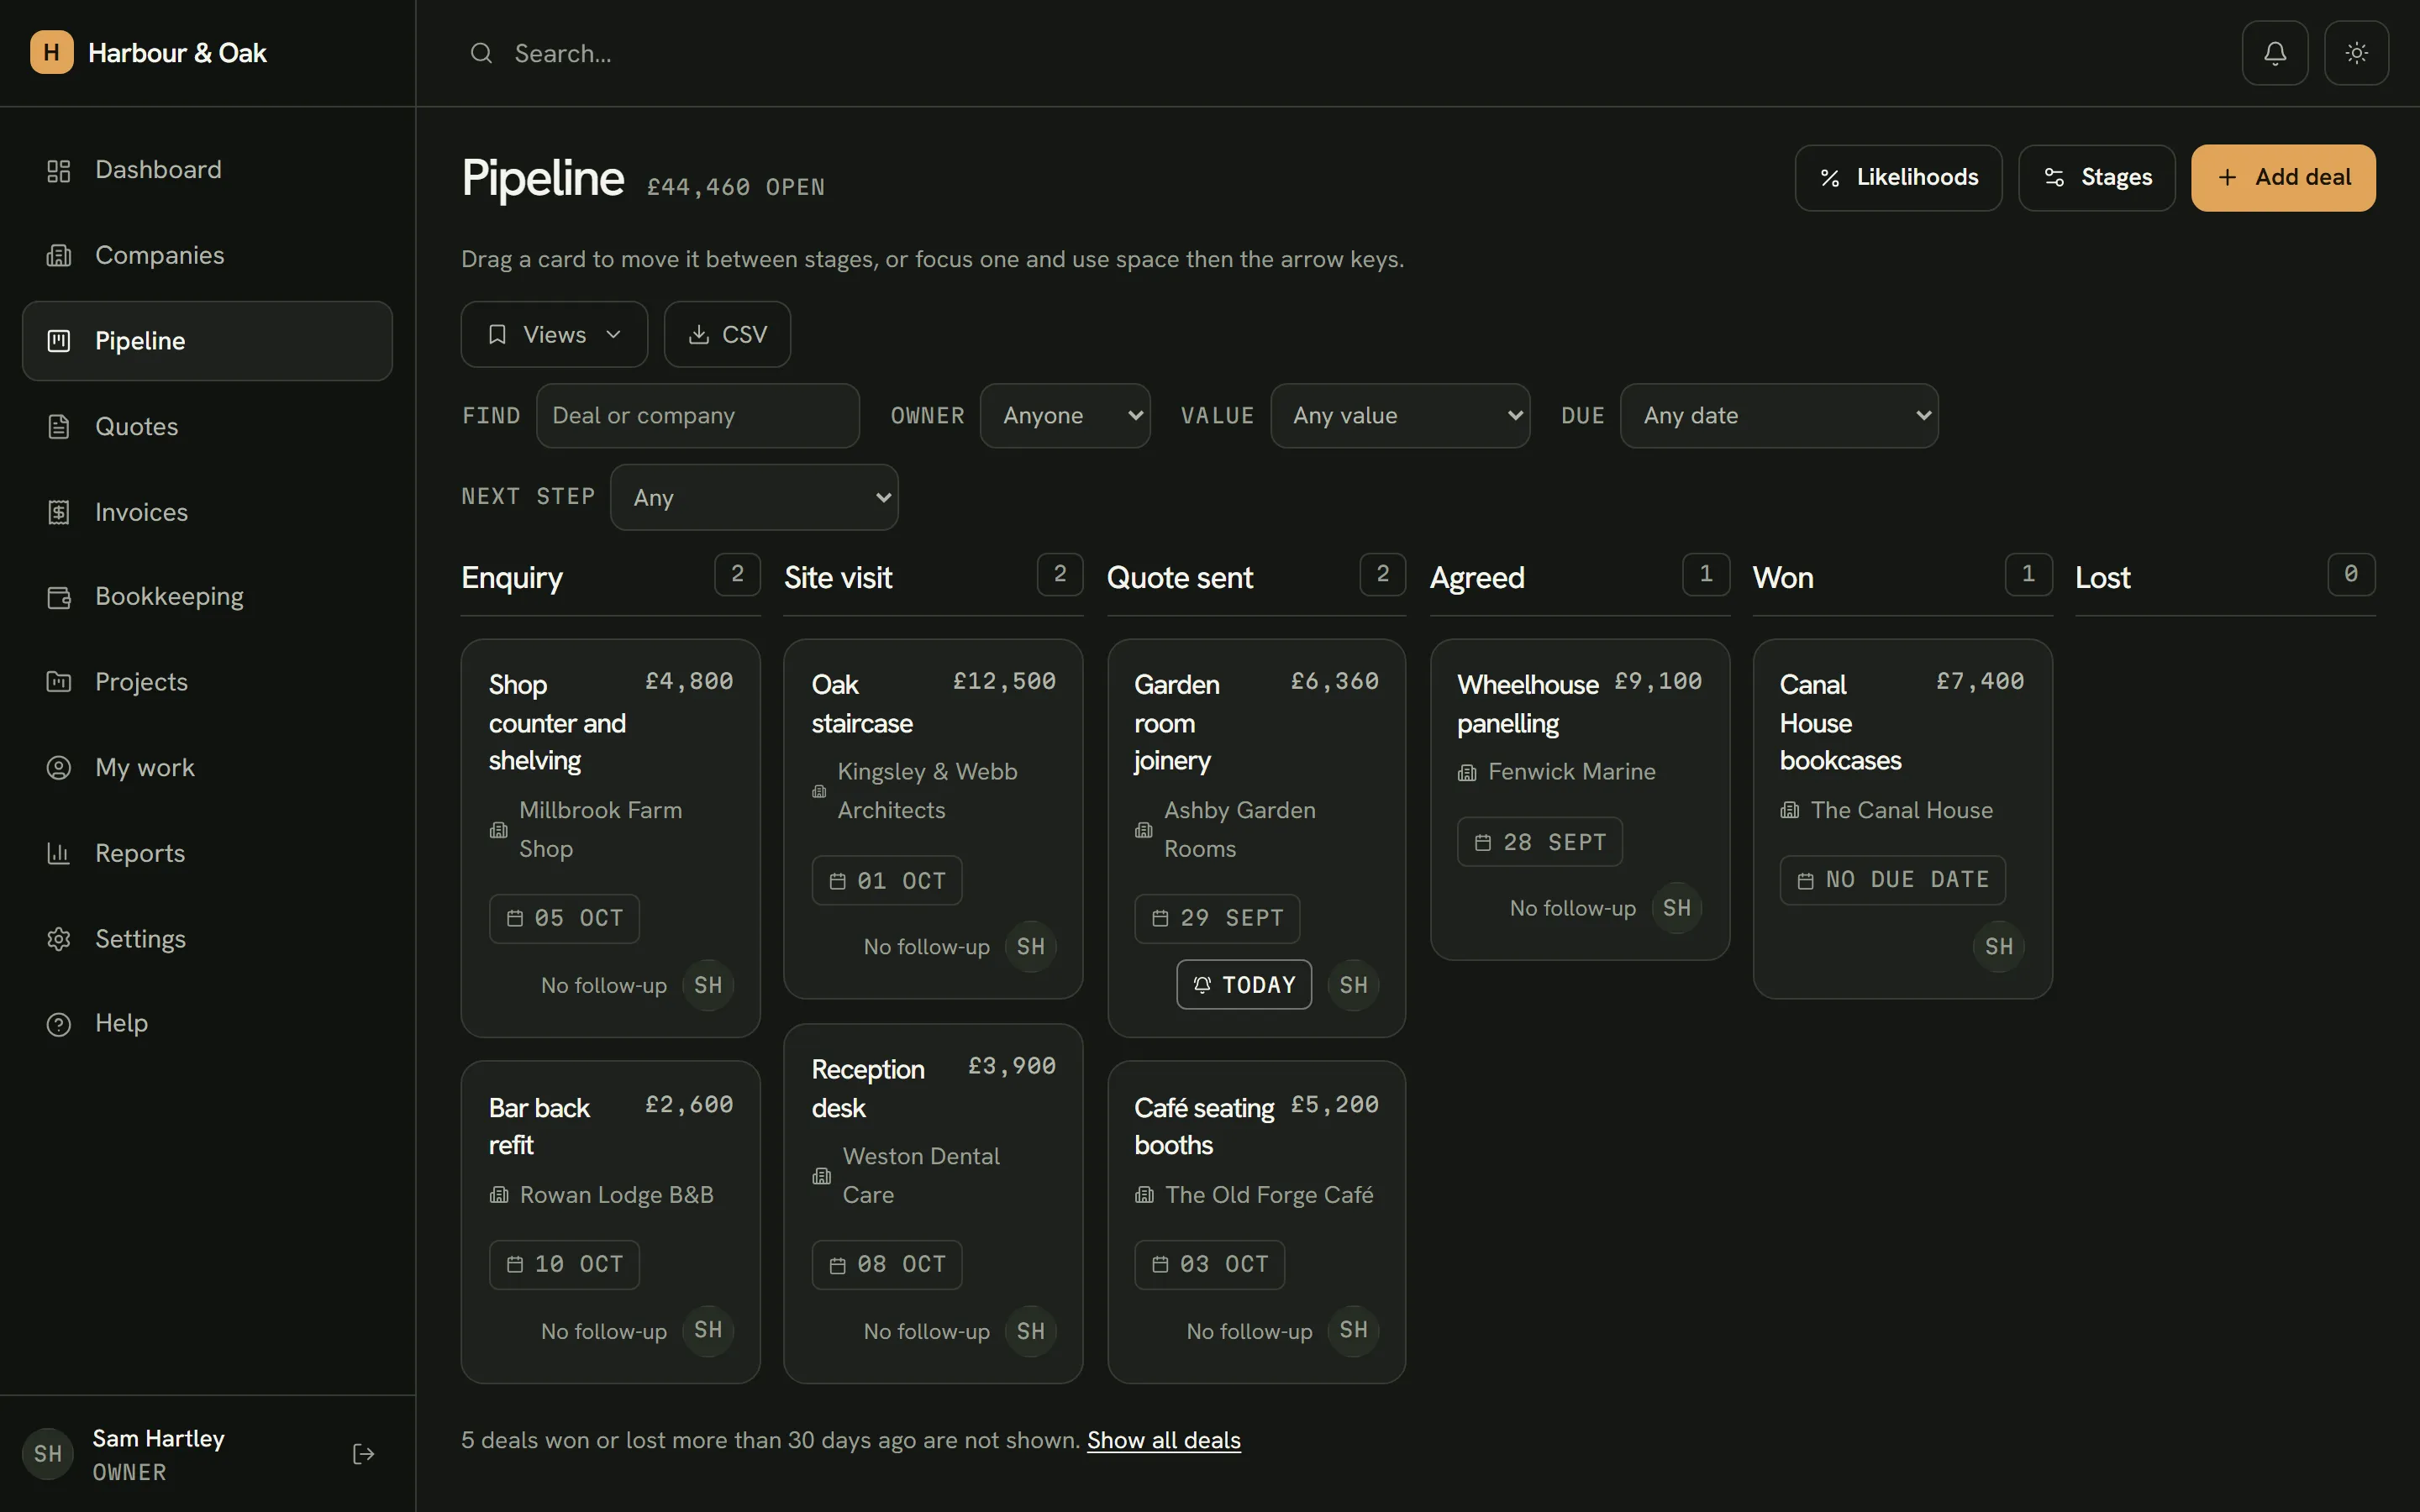Click the Settings gear icon in sidebar
The width and height of the screenshot is (2420, 1512).
pos(59,939)
